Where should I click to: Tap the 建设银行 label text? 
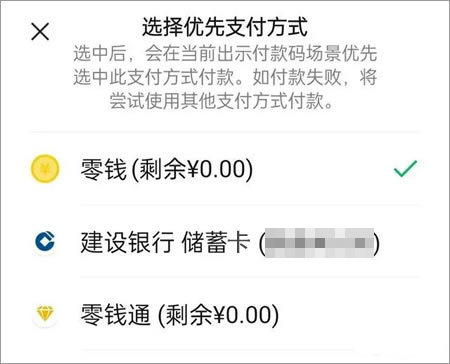pos(127,242)
